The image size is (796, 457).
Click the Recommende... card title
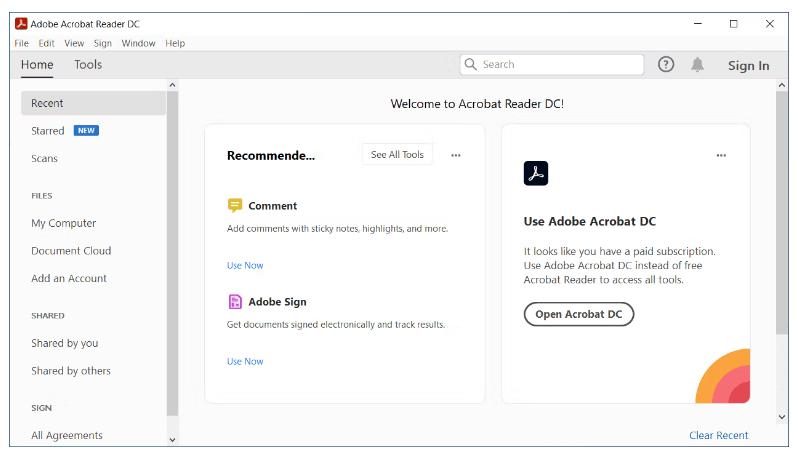pos(271,155)
